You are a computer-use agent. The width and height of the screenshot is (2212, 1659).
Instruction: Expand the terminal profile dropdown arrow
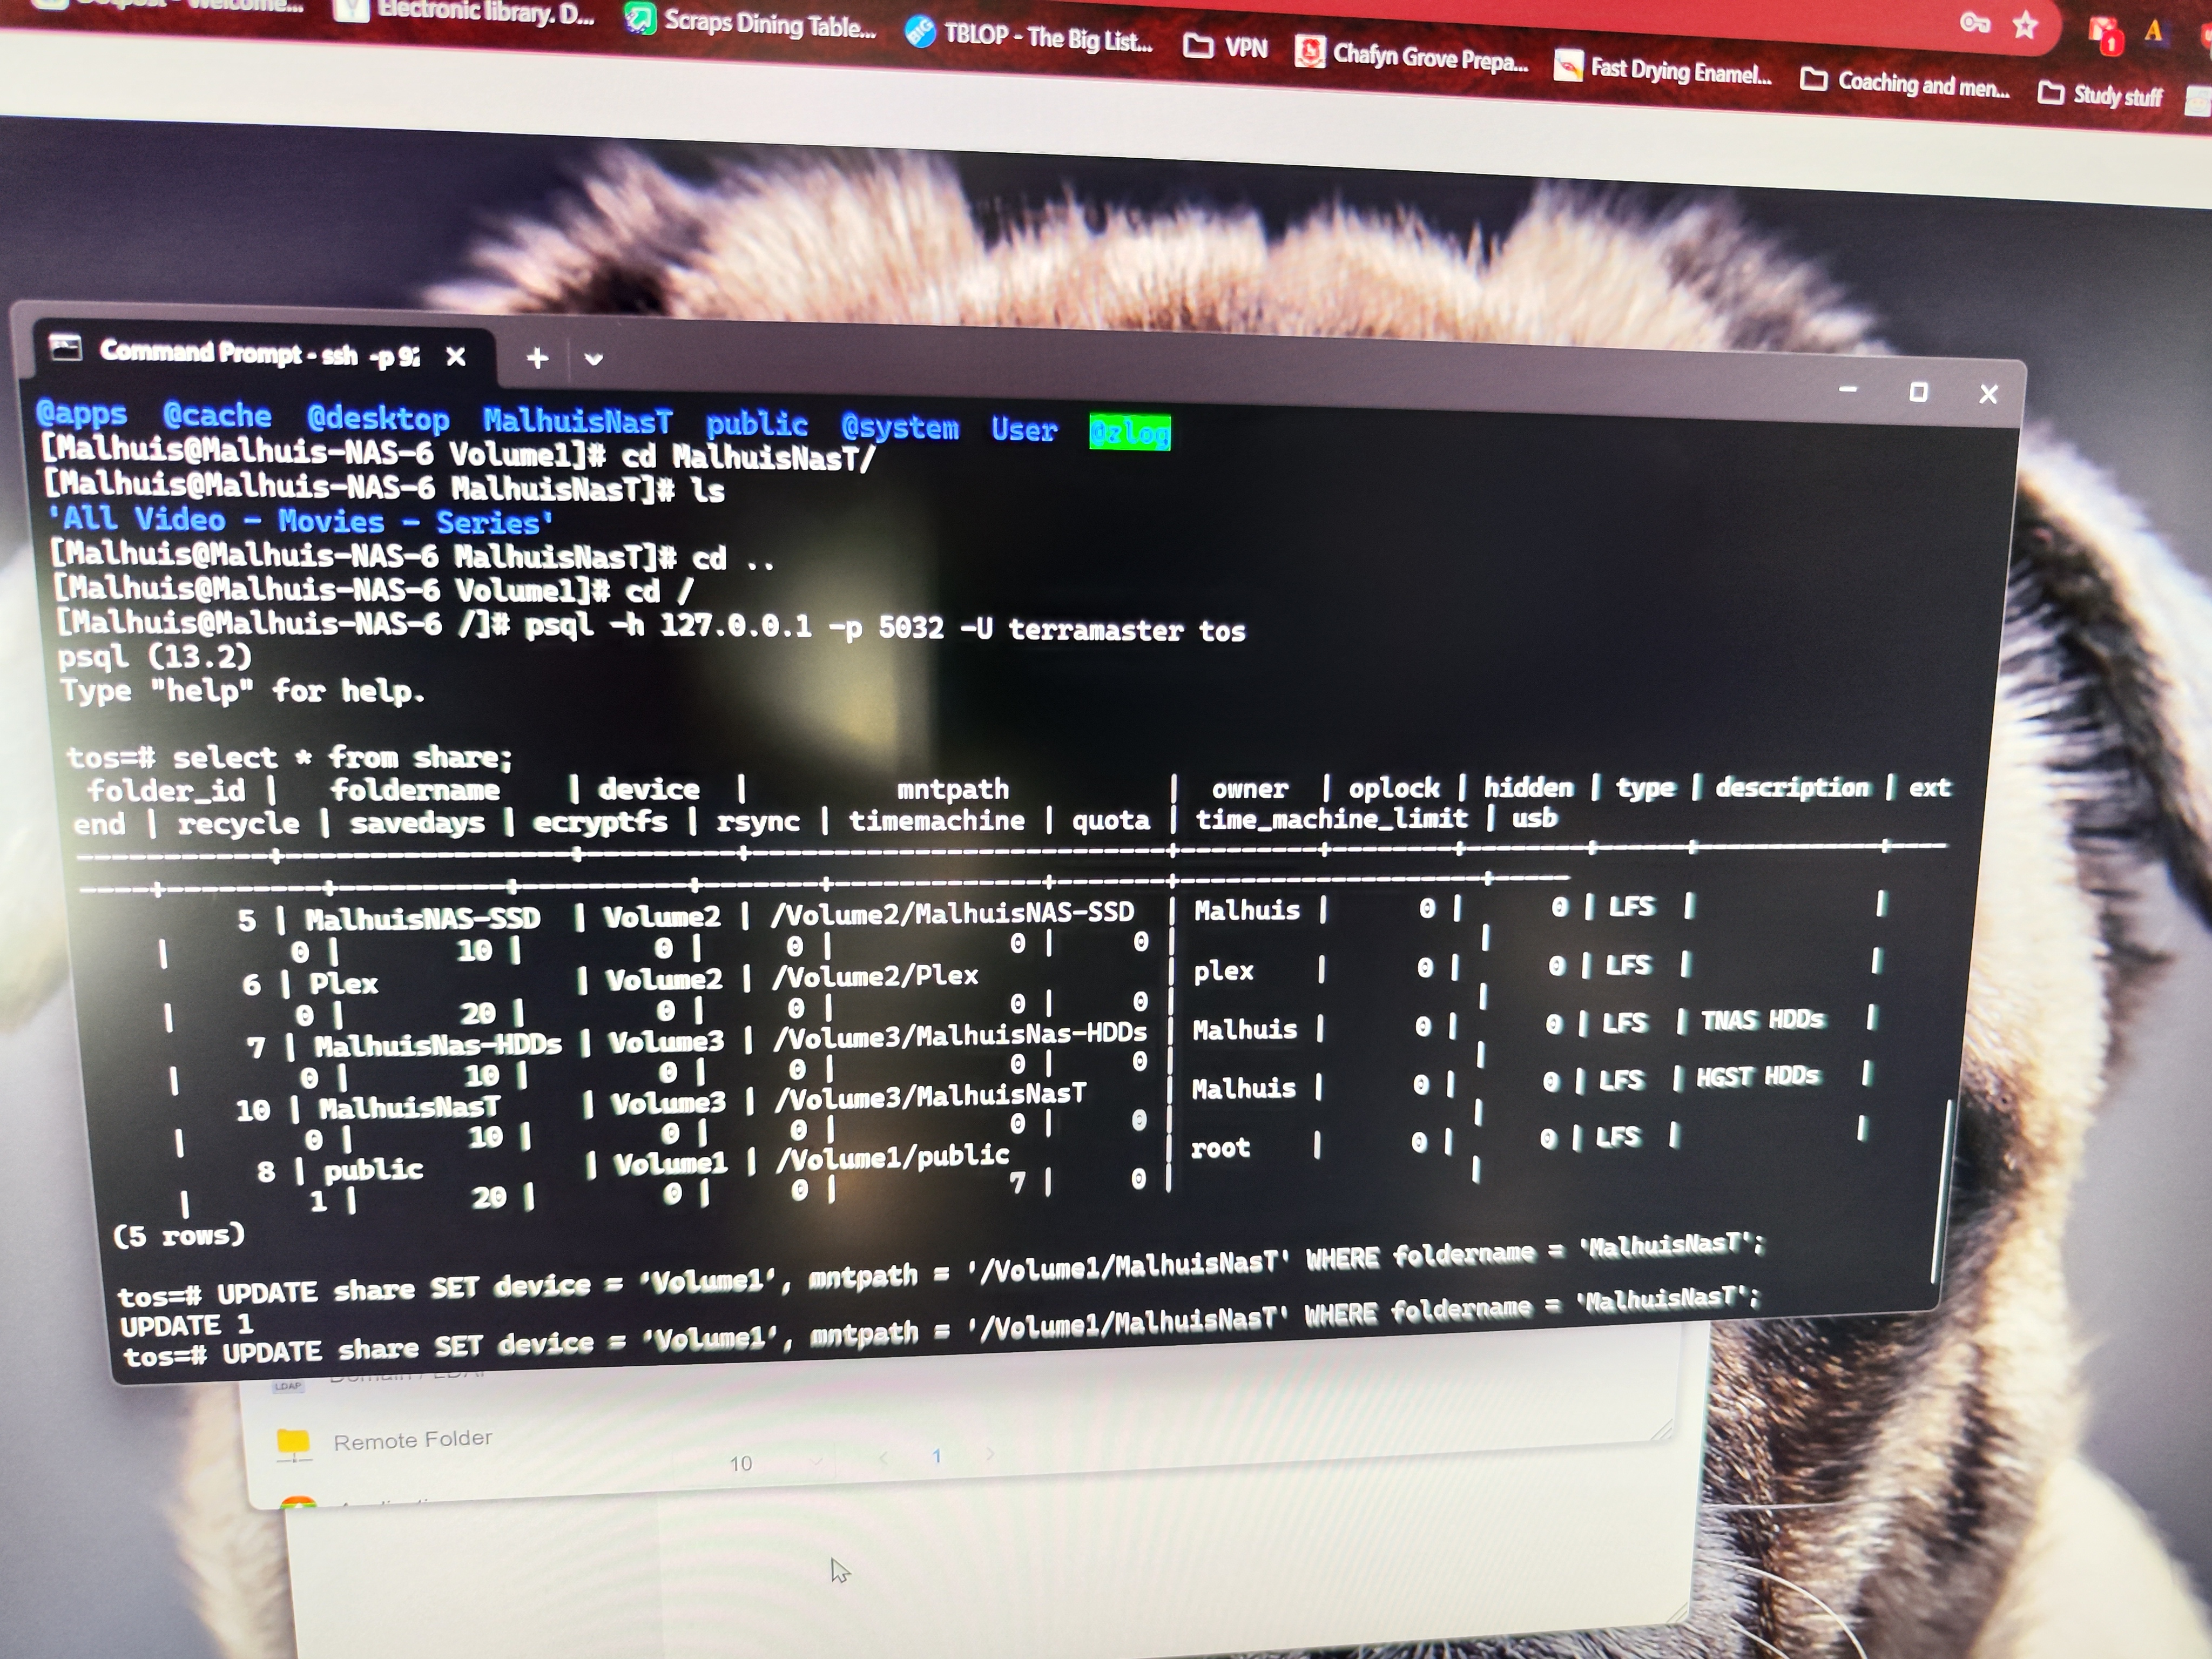point(593,359)
